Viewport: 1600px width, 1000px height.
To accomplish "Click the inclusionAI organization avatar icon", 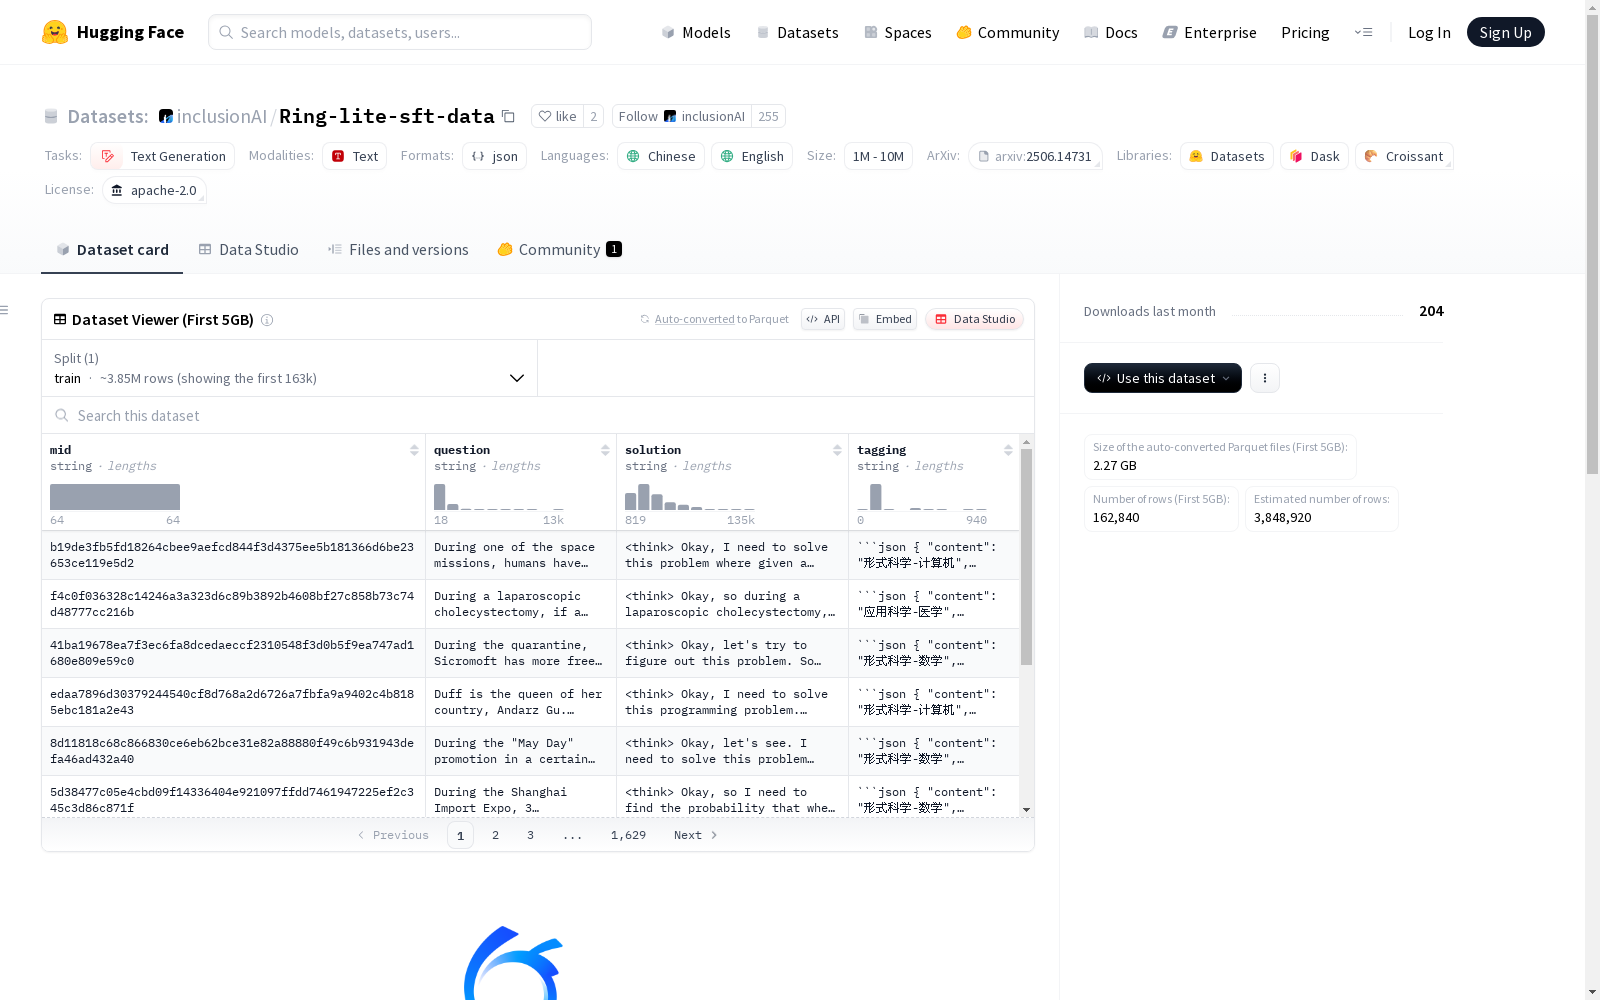I will pyautogui.click(x=166, y=116).
